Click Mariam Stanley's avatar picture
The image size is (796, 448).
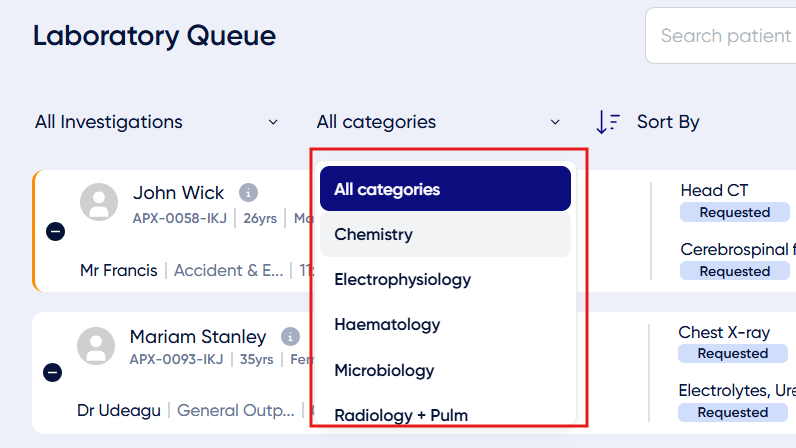pos(96,346)
